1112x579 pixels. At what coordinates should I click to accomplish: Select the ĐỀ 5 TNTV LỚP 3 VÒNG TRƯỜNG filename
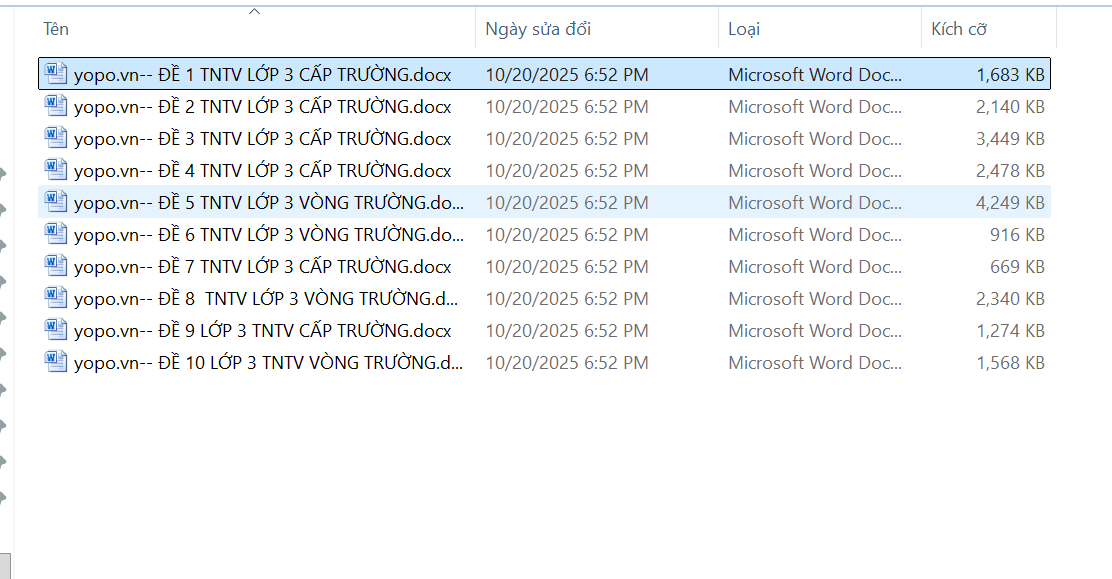pyautogui.click(x=268, y=203)
